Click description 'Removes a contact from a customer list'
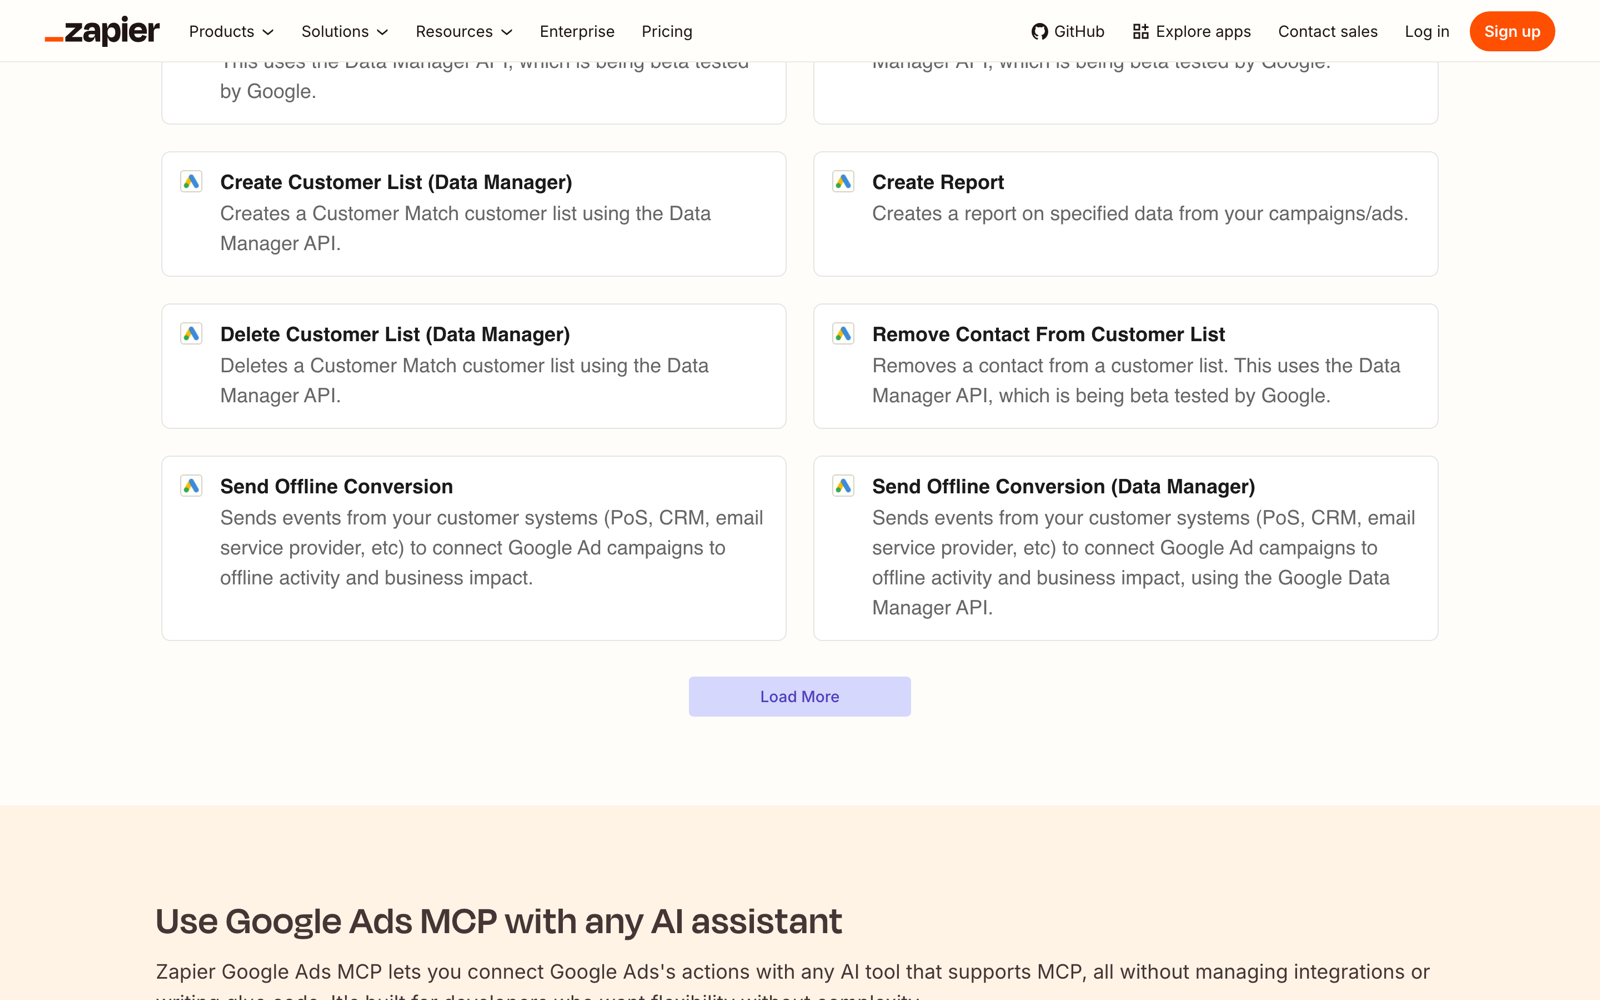The width and height of the screenshot is (1600, 1000). (1136, 380)
